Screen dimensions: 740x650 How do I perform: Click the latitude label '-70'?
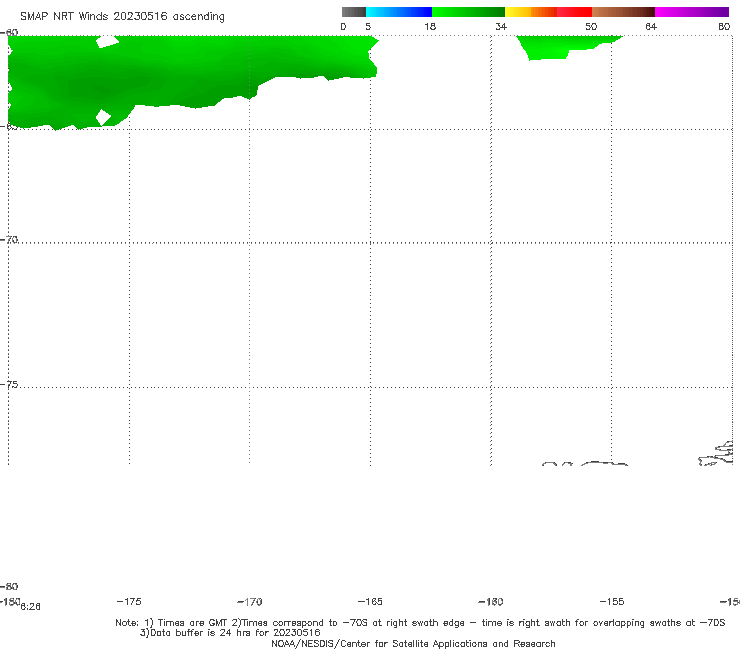[9, 240]
